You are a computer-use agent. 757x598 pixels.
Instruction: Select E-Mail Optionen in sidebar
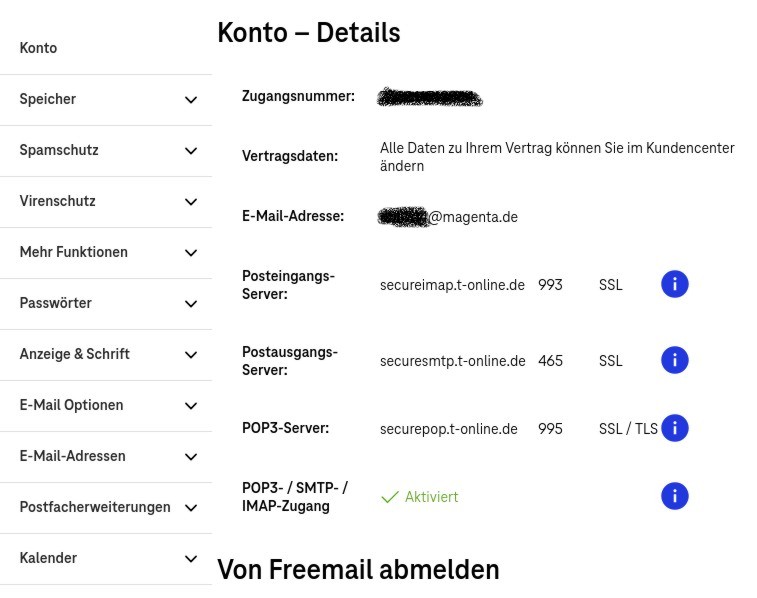tap(72, 405)
